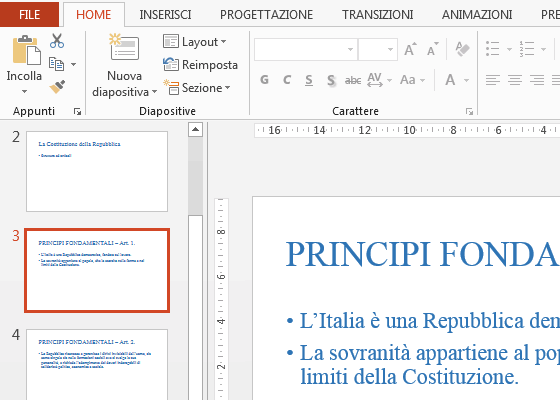Image resolution: width=560 pixels, height=400 pixels.
Task: Click the text "limiti della Costituzione."
Action: pyautogui.click(x=409, y=376)
